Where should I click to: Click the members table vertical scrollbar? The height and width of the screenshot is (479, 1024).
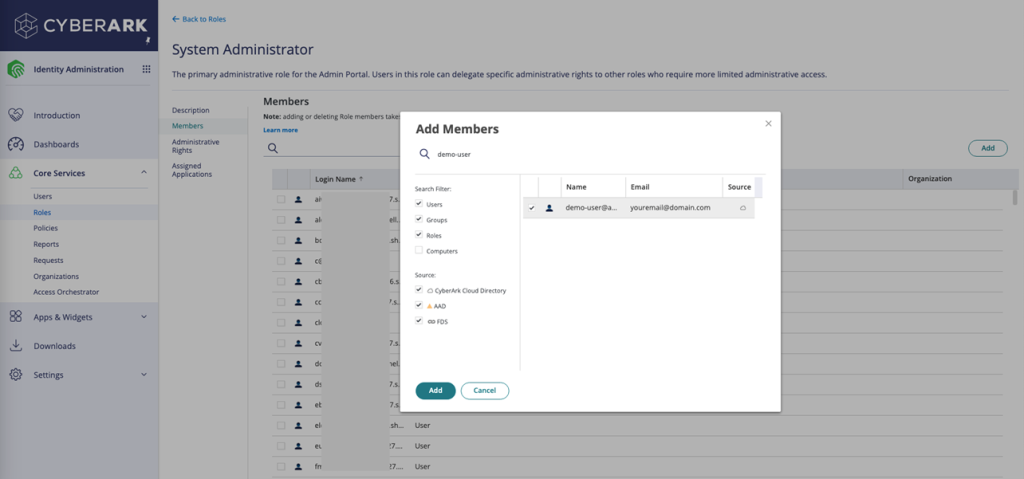tap(1015, 197)
